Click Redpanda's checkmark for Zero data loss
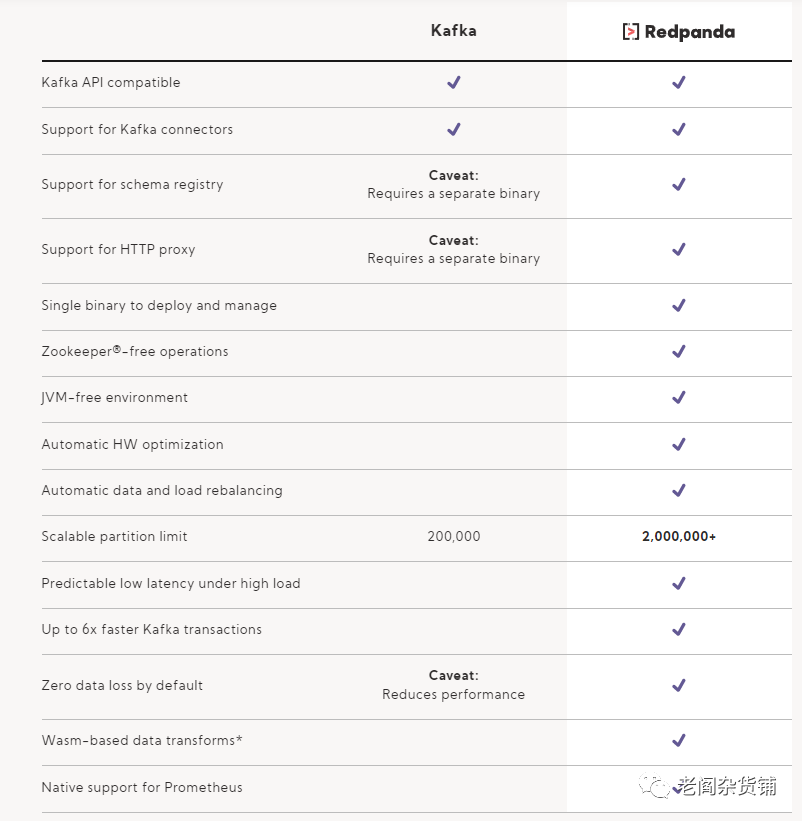This screenshot has height=821, width=802. (x=679, y=685)
